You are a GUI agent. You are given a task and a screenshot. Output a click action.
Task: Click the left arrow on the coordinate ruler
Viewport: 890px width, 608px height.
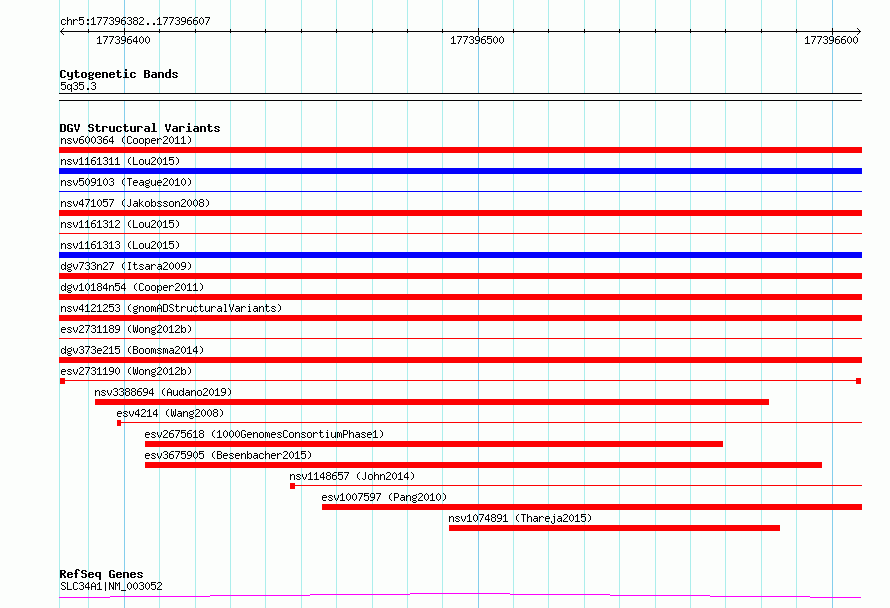[62, 31]
